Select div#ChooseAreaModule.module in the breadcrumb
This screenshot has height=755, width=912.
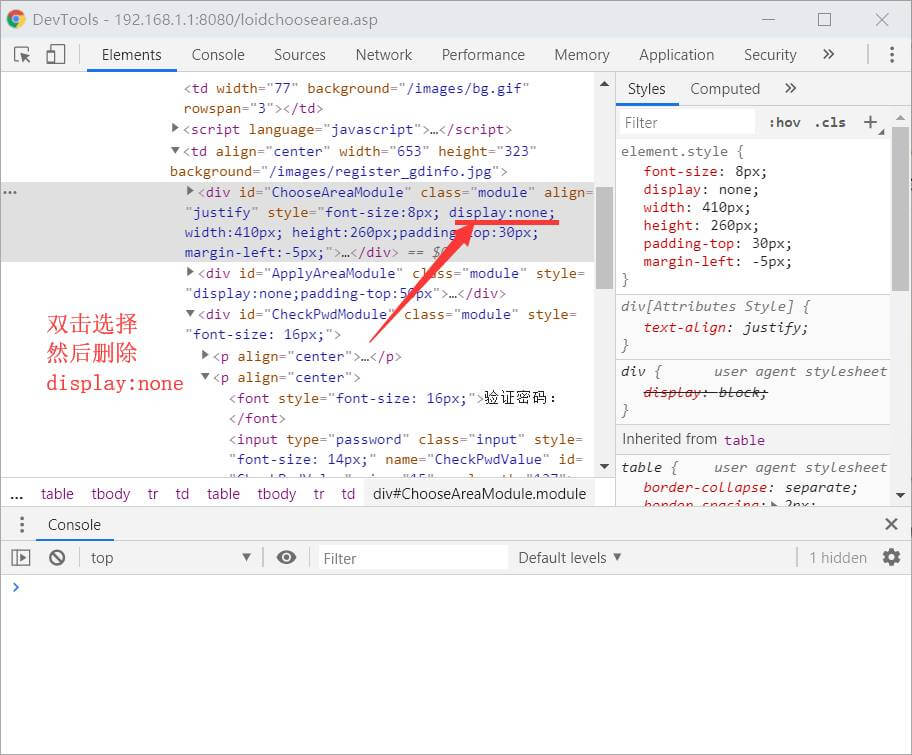pos(479,493)
